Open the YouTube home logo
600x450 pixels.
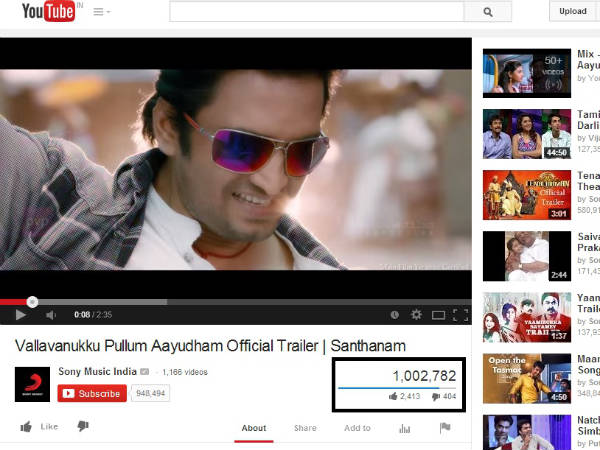[x=48, y=11]
